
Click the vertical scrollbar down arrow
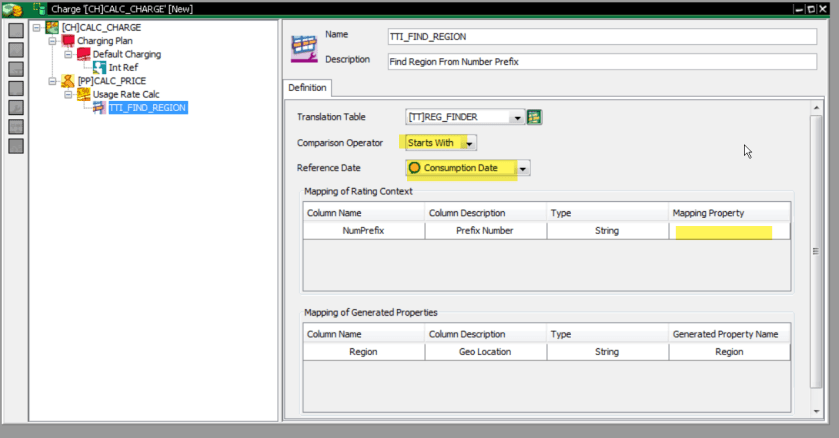[x=816, y=412]
